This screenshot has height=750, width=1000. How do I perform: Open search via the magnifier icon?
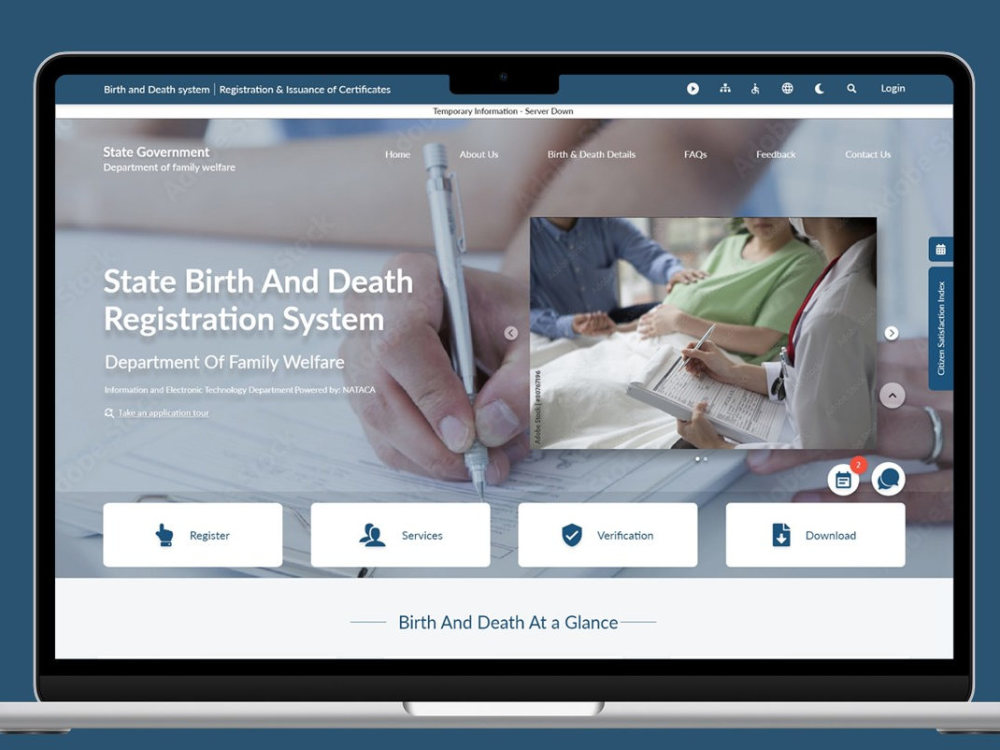coord(851,89)
